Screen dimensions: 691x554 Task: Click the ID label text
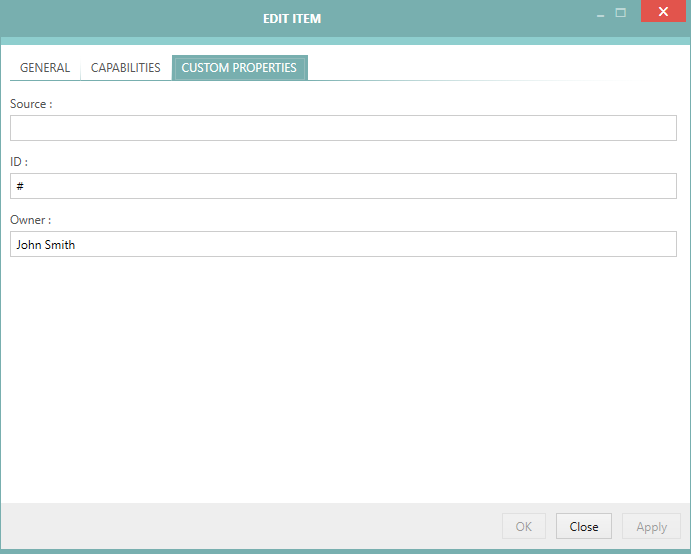coord(19,162)
